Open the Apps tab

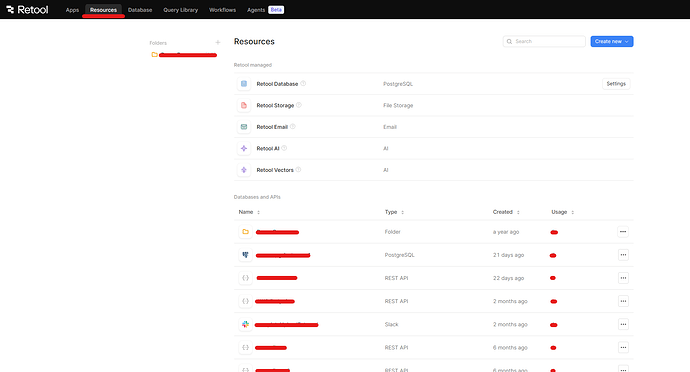tap(72, 10)
